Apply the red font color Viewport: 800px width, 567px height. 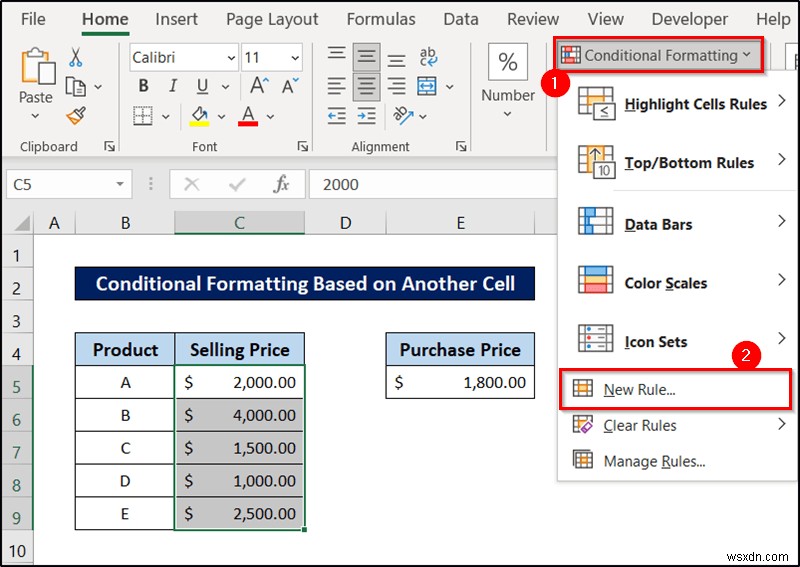[248, 116]
